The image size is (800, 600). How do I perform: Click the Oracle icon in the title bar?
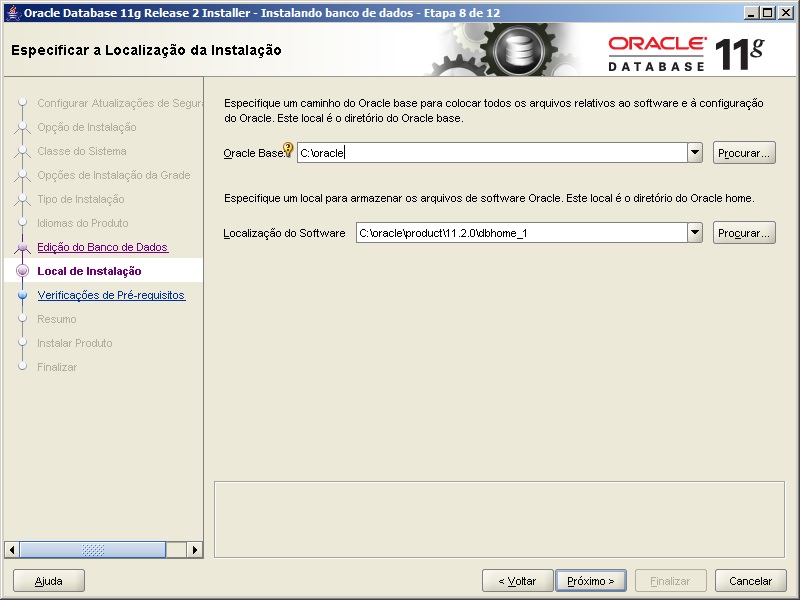10,10
